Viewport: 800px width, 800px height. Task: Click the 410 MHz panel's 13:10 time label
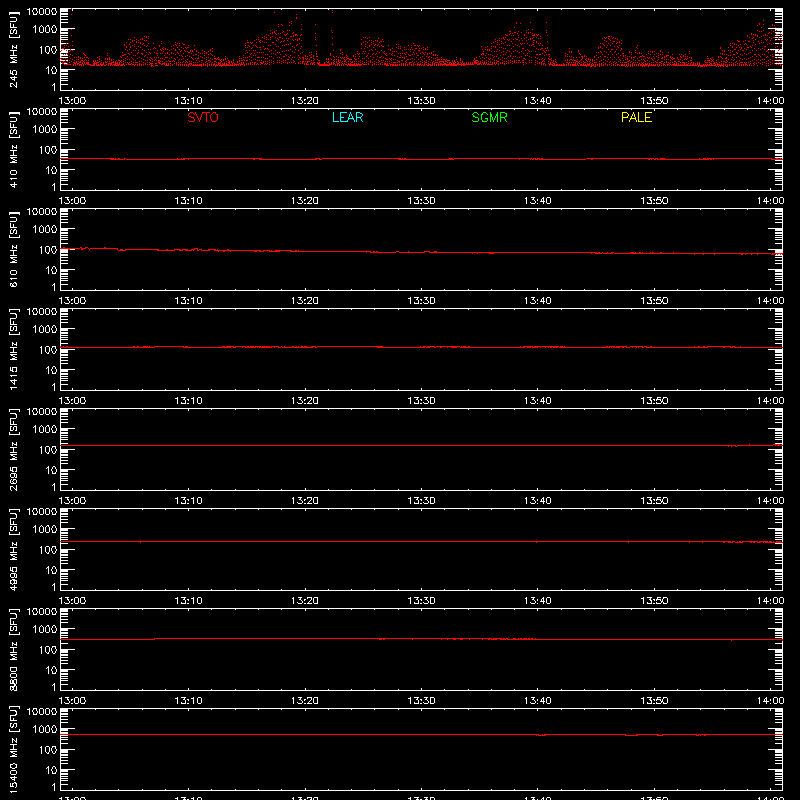188,201
